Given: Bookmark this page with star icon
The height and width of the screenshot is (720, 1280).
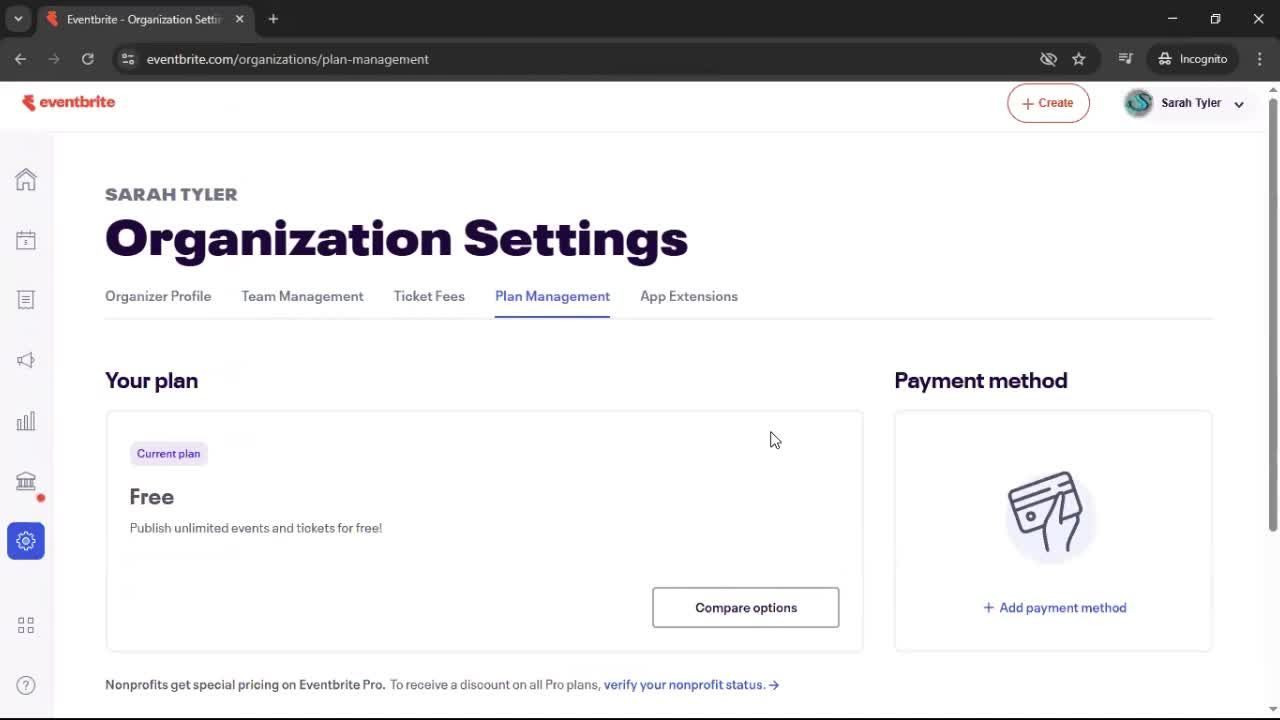Looking at the screenshot, I should (1079, 59).
